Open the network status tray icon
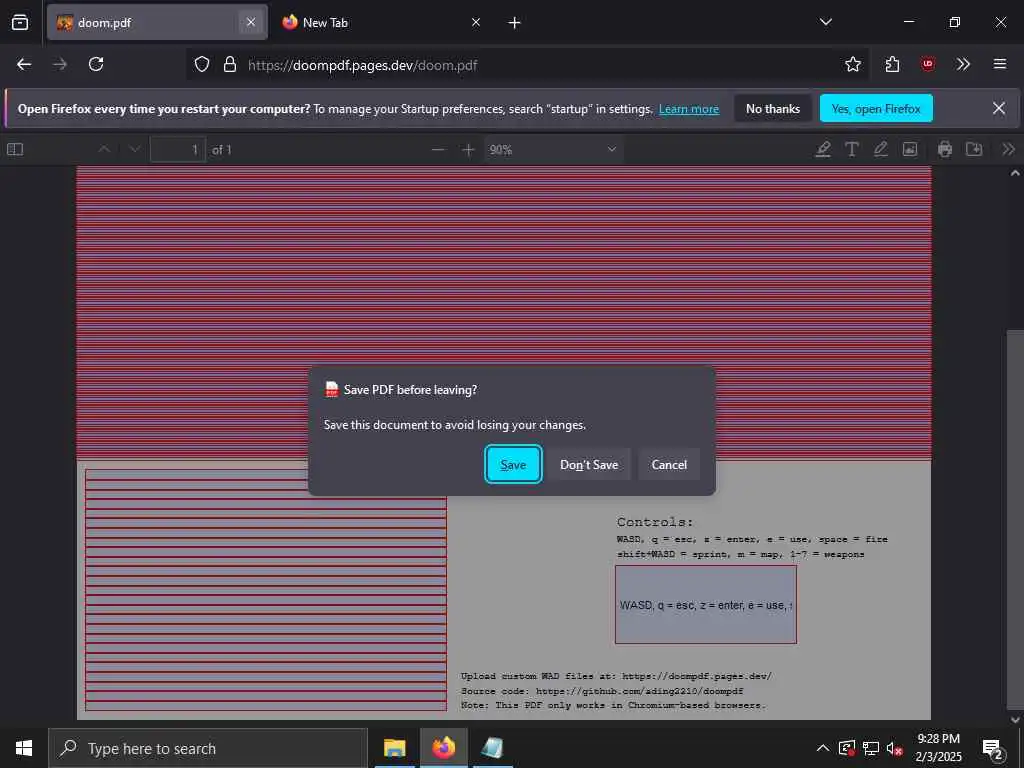This screenshot has width=1024, height=768. pos(871,748)
